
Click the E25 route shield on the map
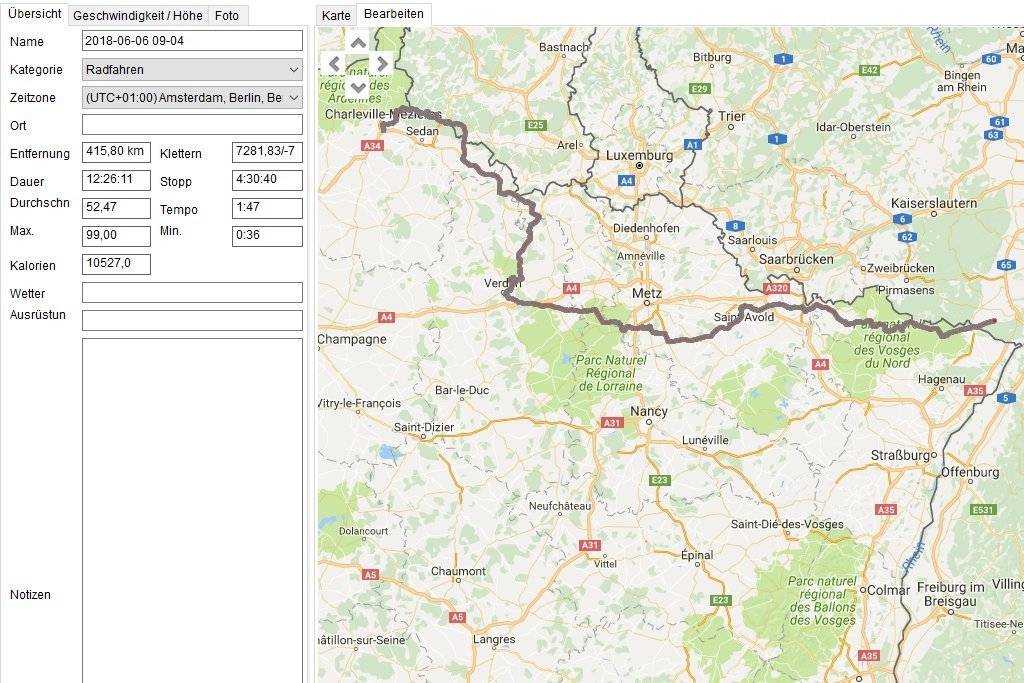point(536,125)
